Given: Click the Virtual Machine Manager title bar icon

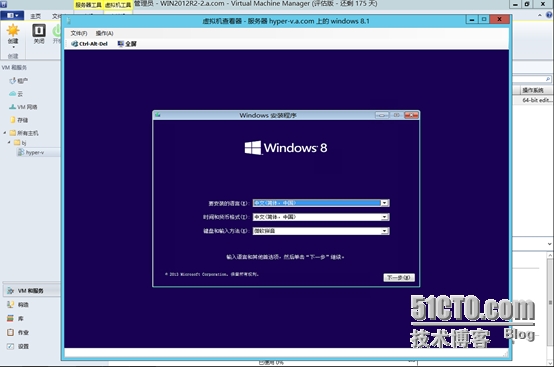Looking at the screenshot, I should (4, 4).
